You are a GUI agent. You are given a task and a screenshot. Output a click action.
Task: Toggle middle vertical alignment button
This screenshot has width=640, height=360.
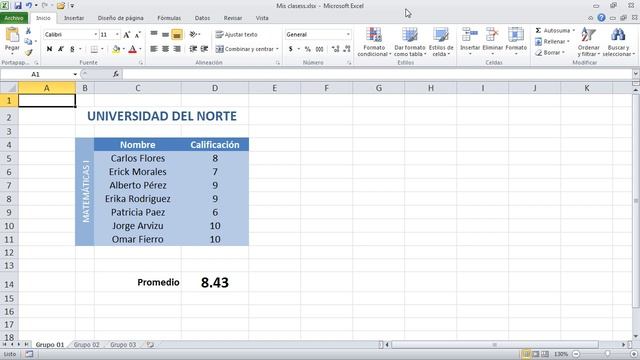pyautogui.click(x=165, y=35)
